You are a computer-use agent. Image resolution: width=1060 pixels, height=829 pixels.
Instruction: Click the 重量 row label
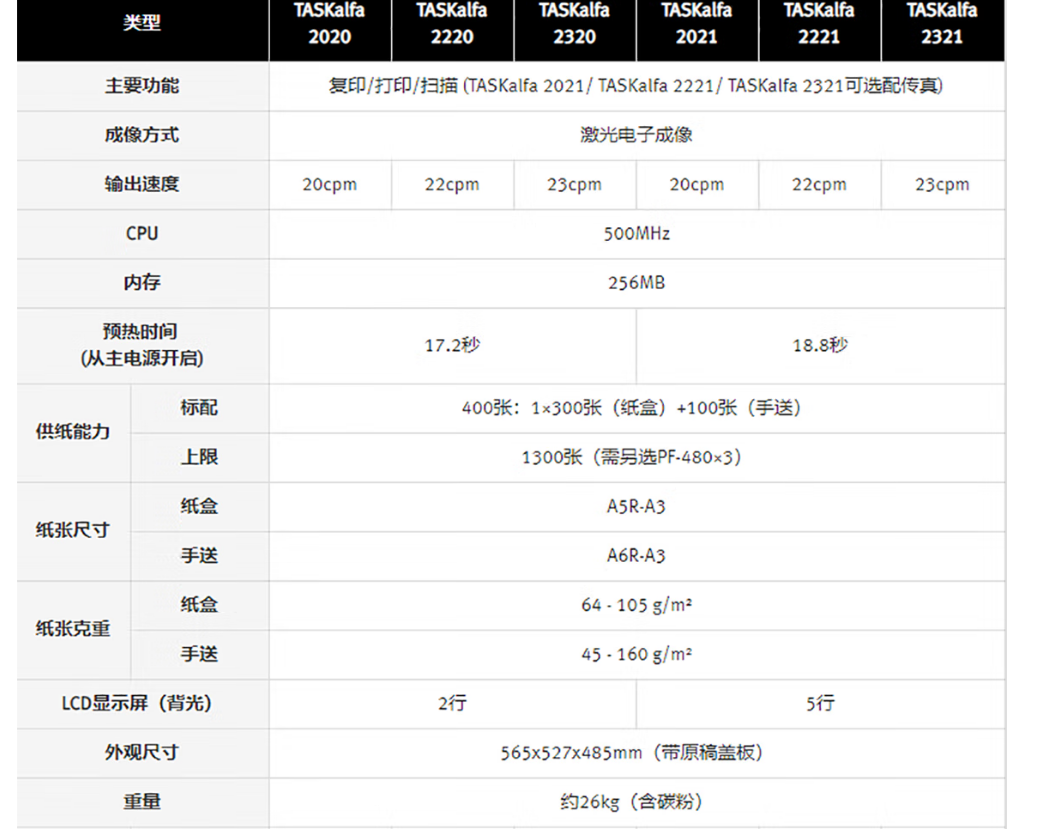tap(142, 802)
